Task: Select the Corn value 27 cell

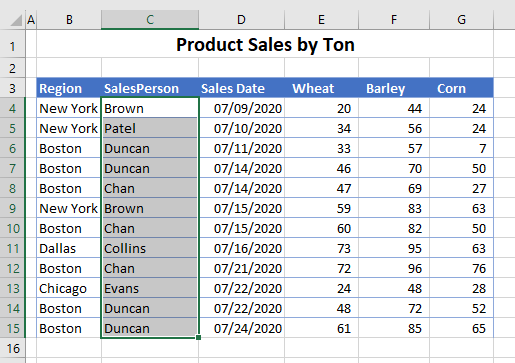Action: (461, 188)
